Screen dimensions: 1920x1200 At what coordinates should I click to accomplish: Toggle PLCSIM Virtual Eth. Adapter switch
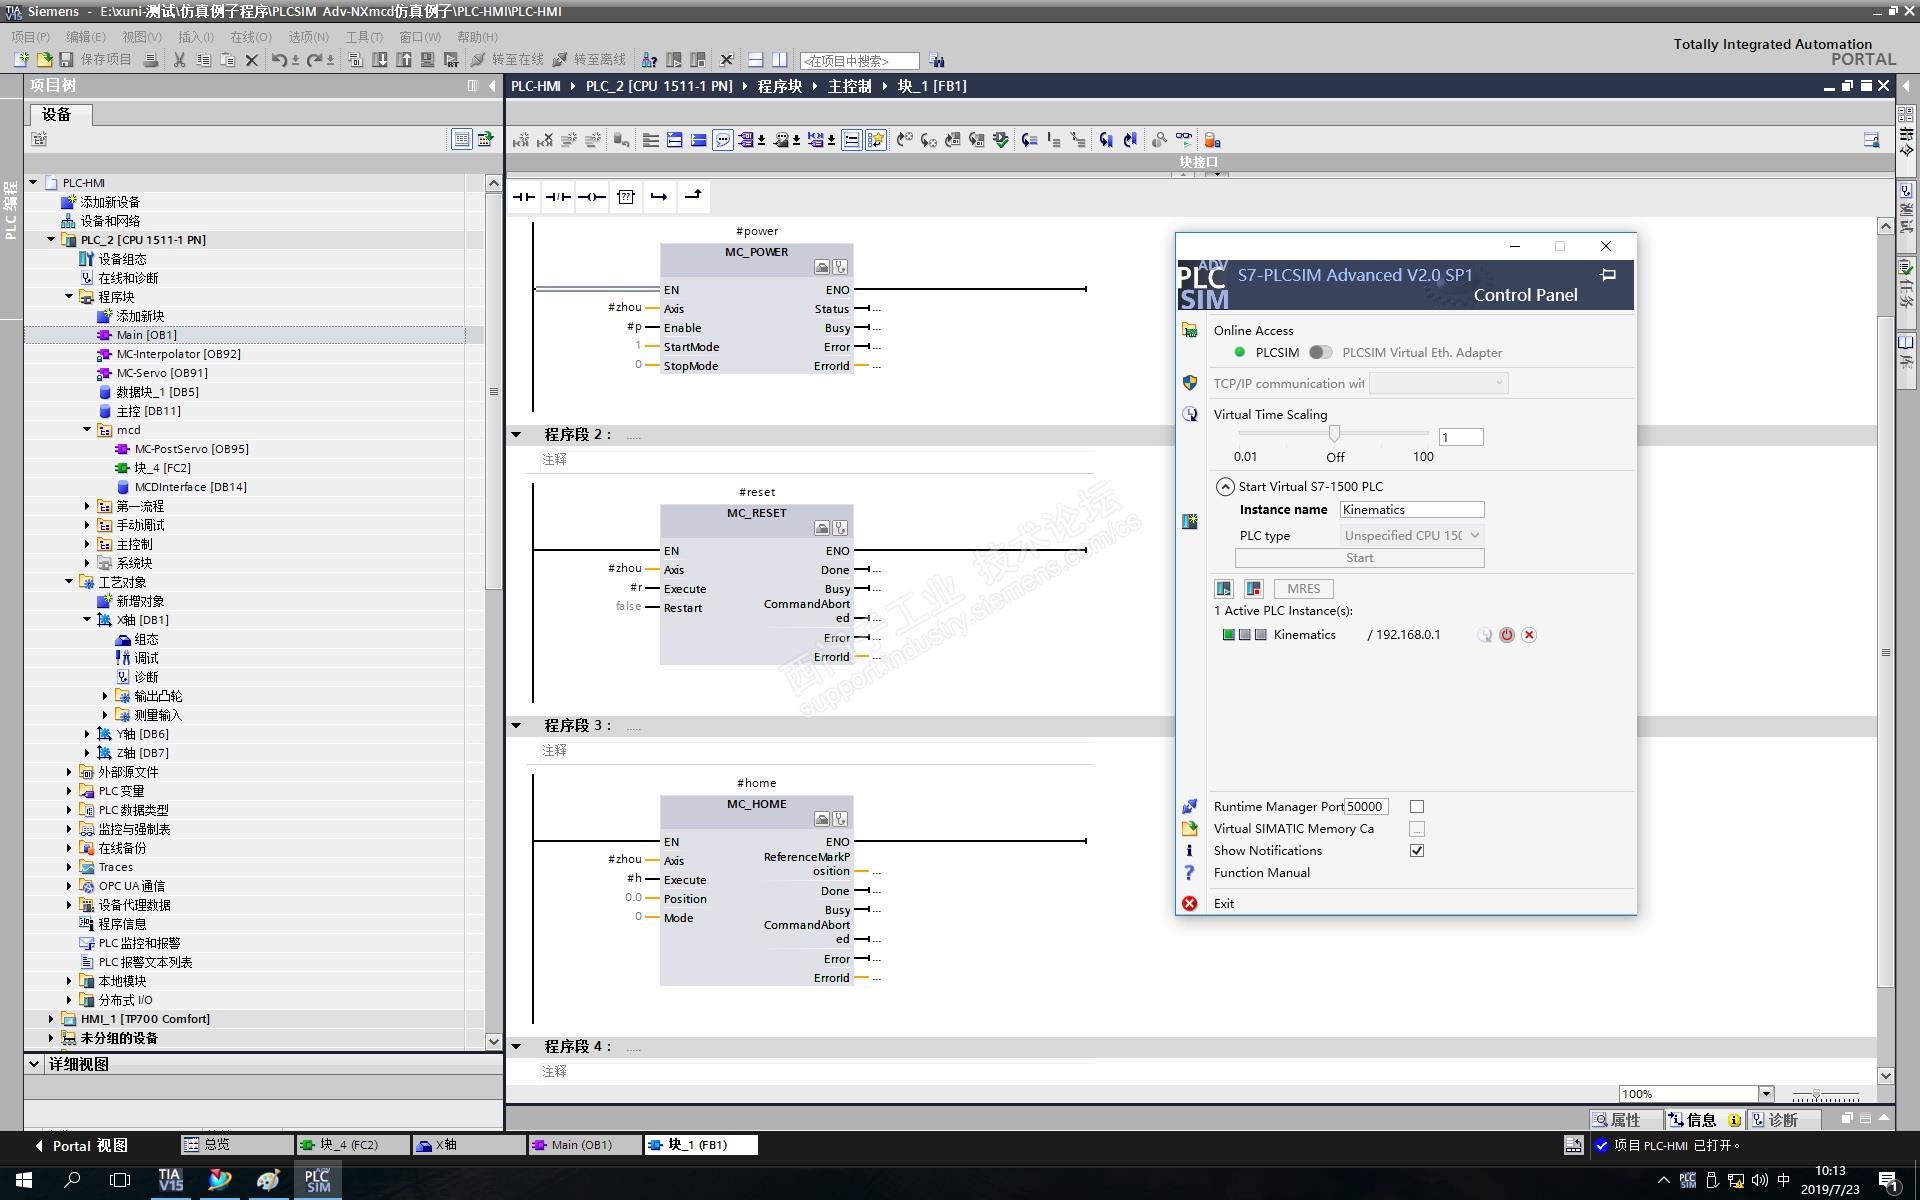(x=1320, y=352)
